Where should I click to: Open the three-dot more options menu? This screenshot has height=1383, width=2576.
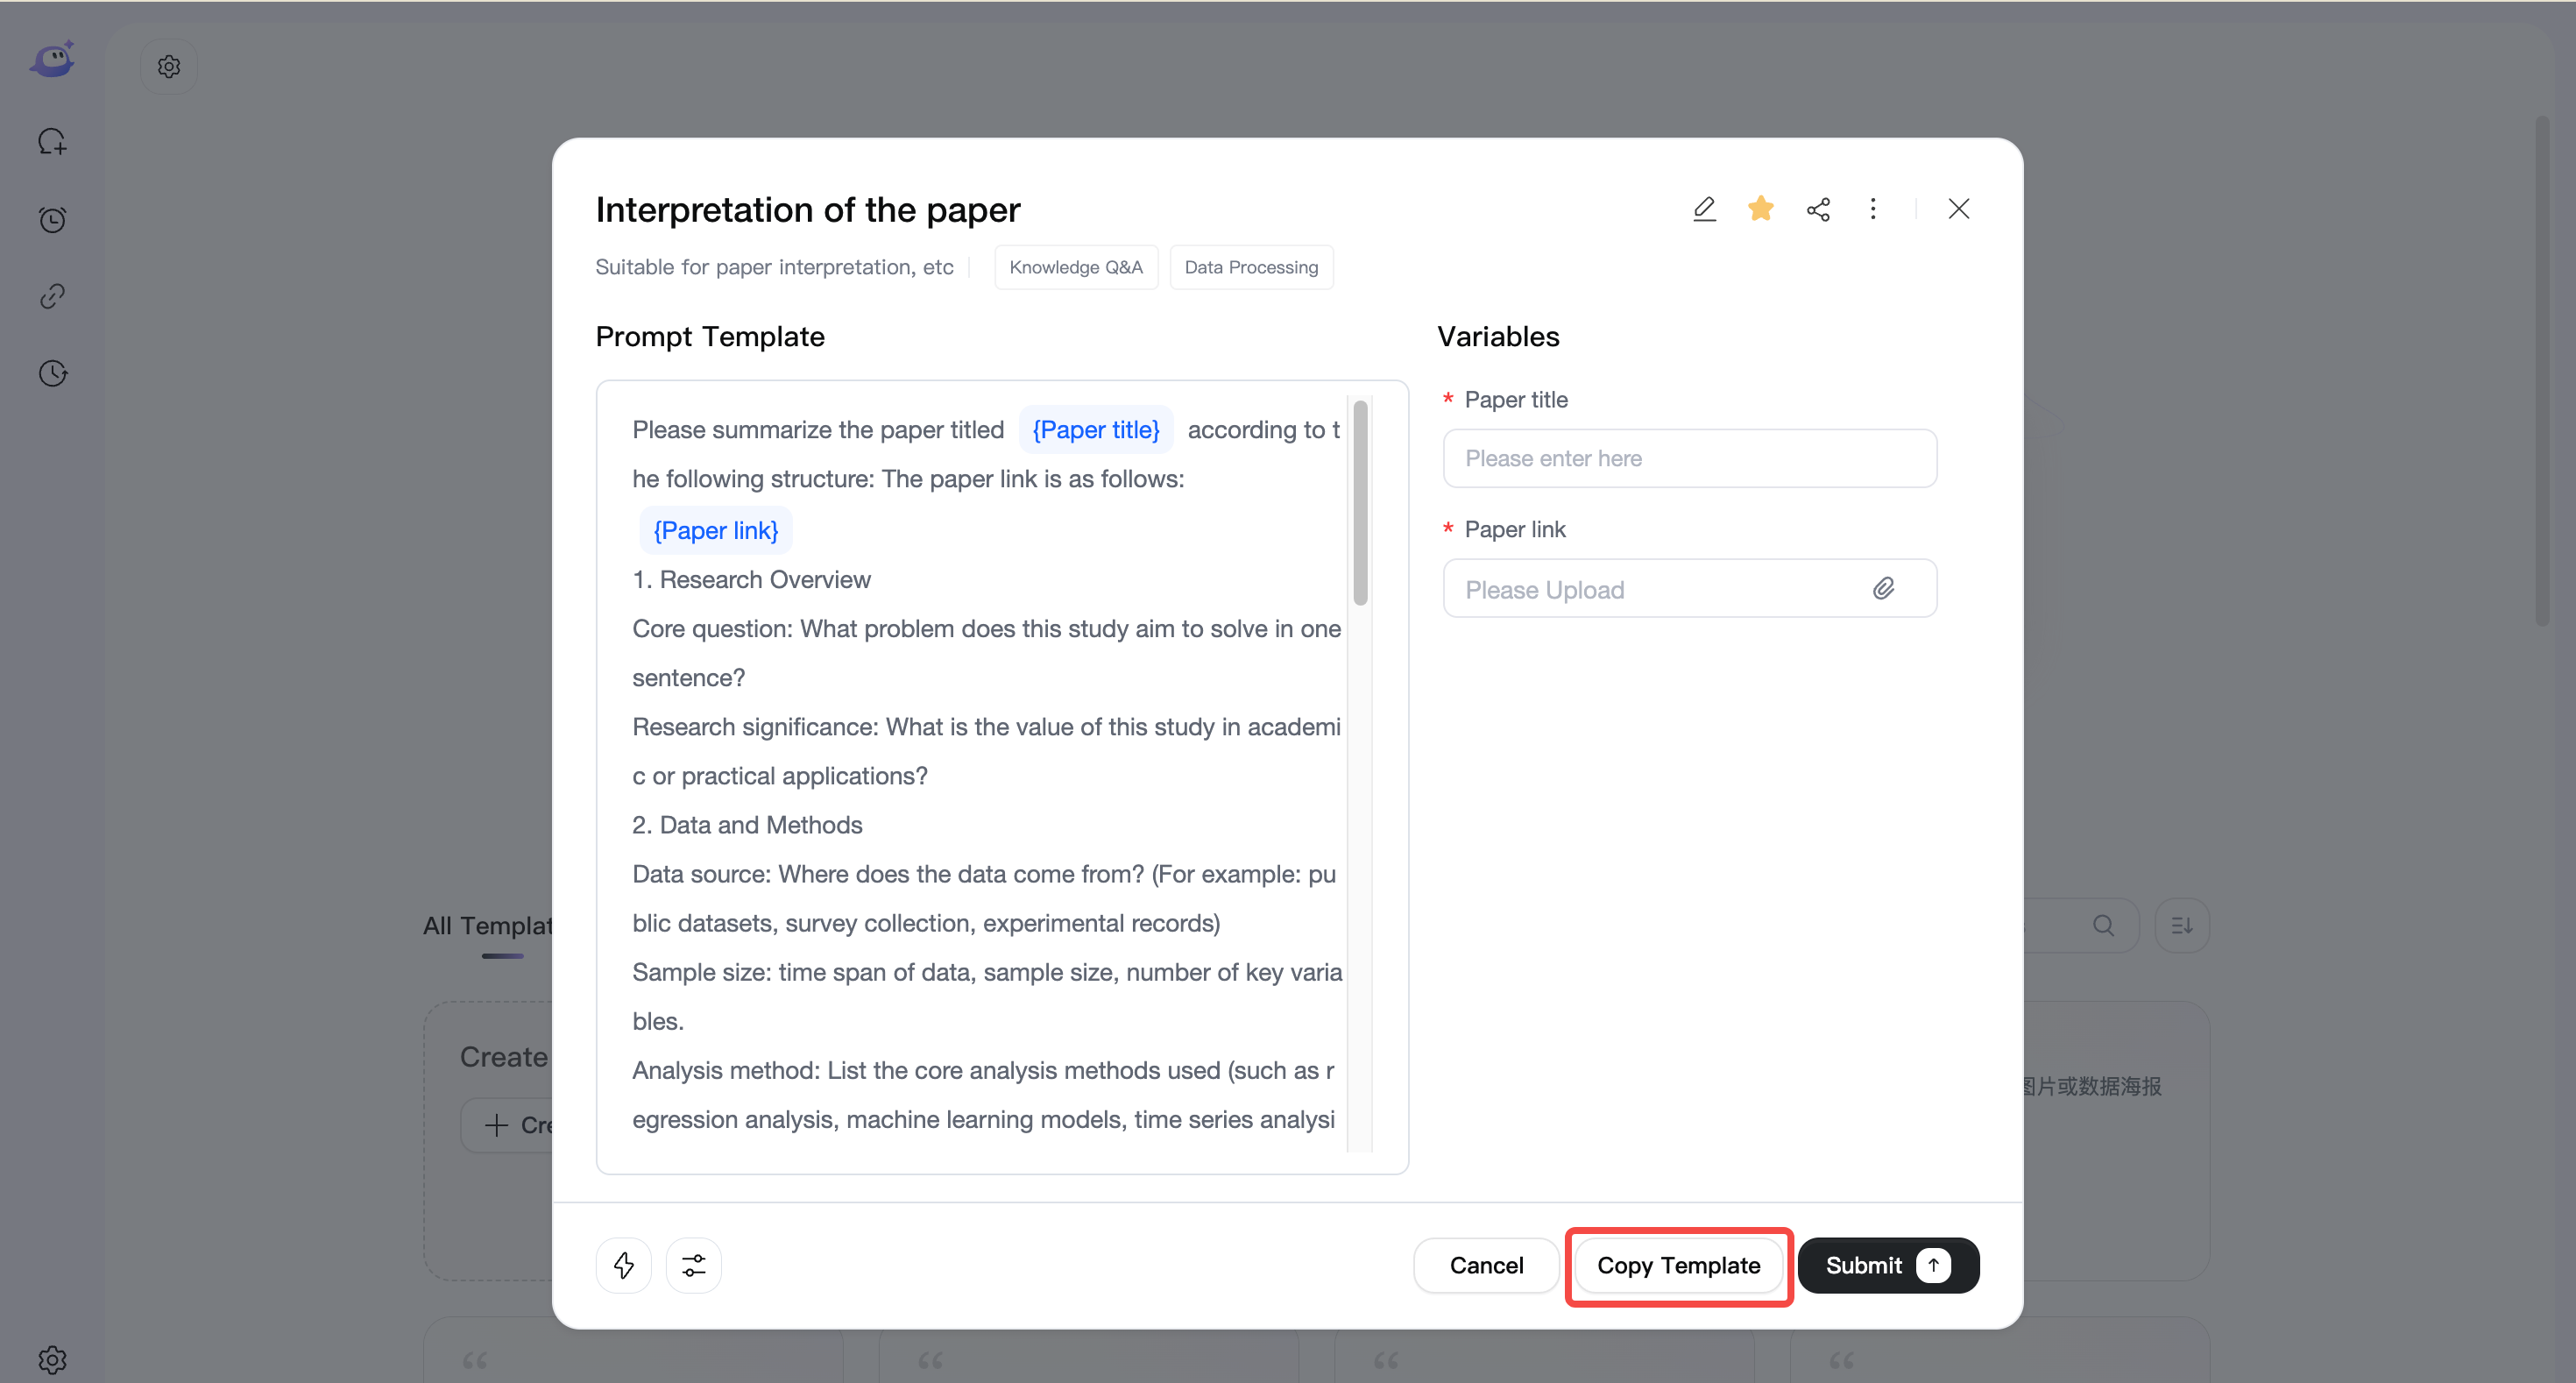[1873, 209]
